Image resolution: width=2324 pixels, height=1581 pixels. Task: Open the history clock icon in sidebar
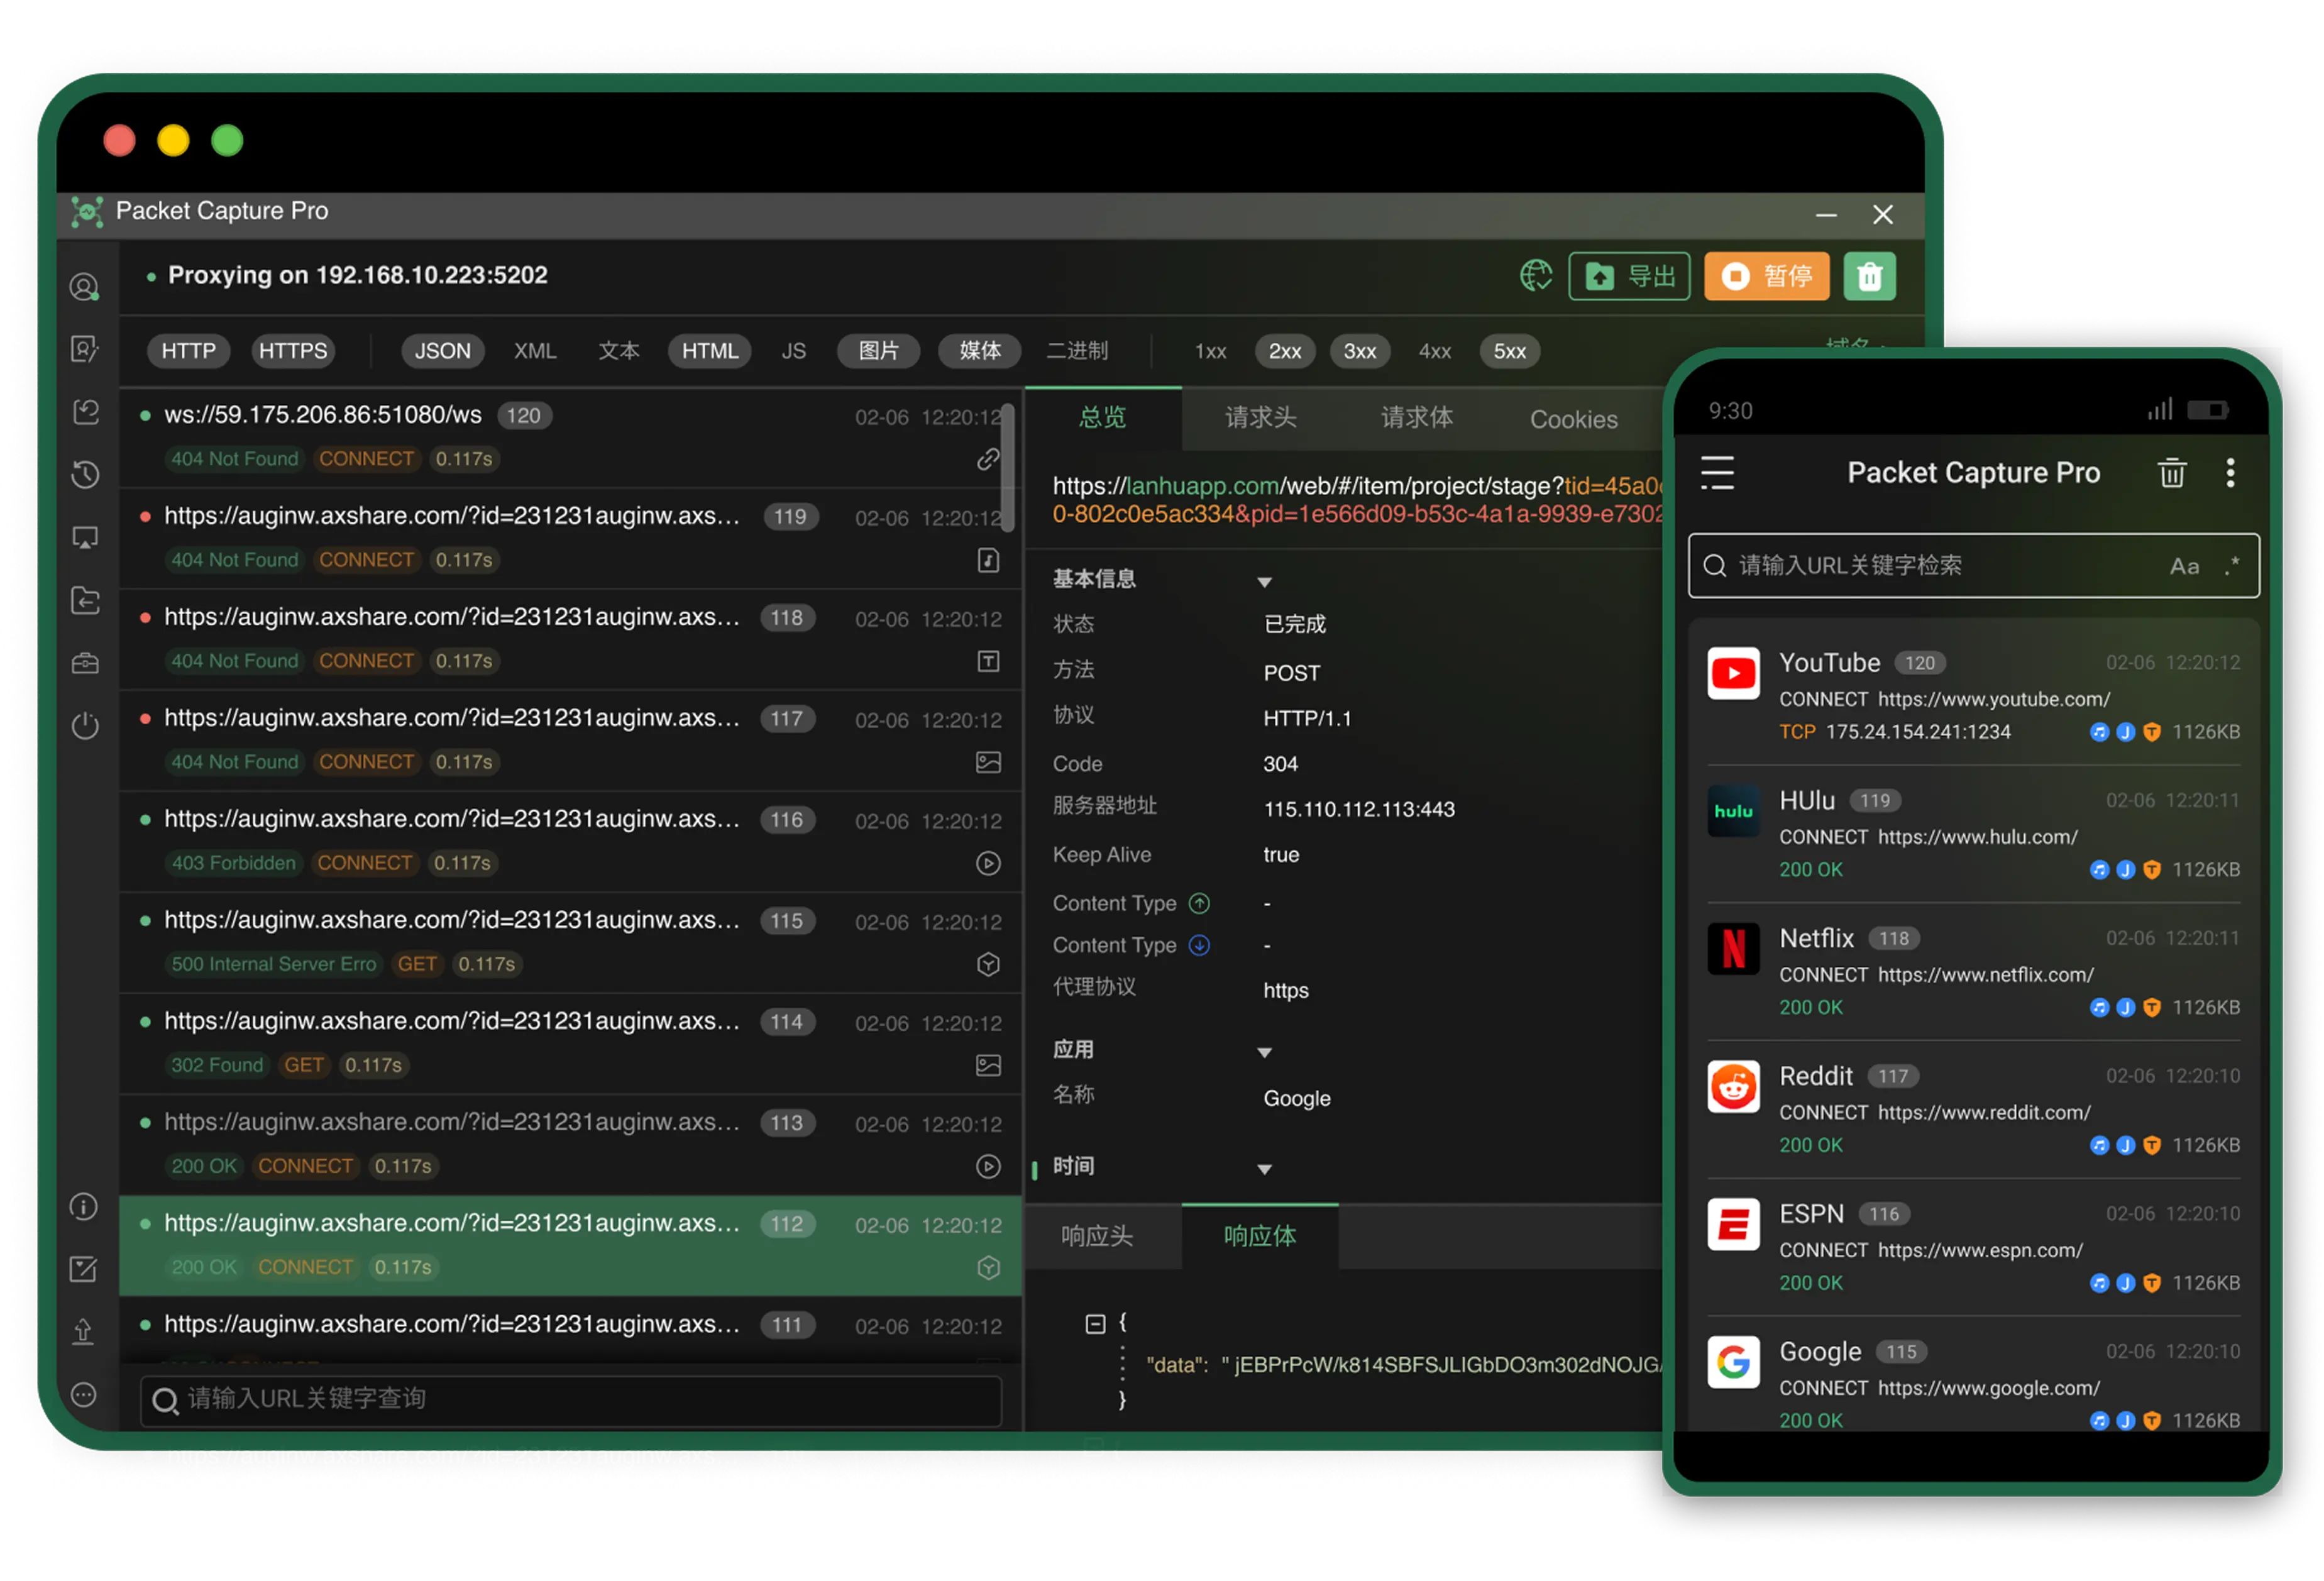tap(85, 474)
